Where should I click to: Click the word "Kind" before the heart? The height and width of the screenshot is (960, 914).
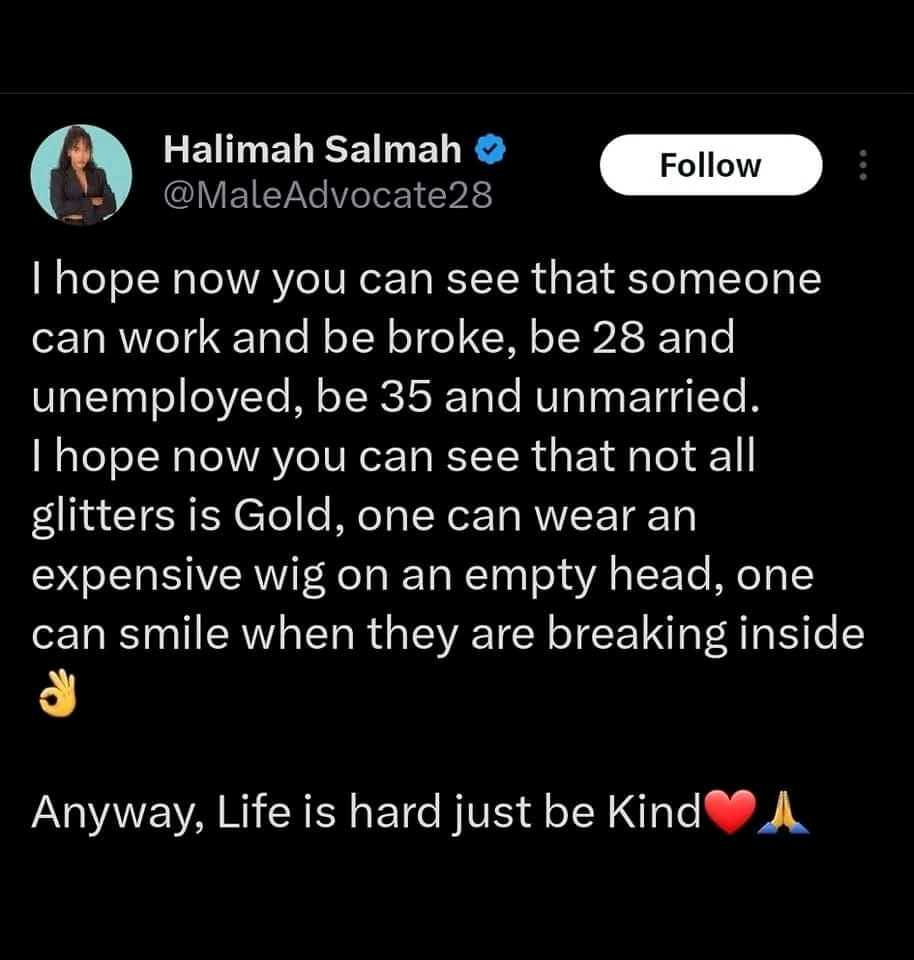pos(654,812)
